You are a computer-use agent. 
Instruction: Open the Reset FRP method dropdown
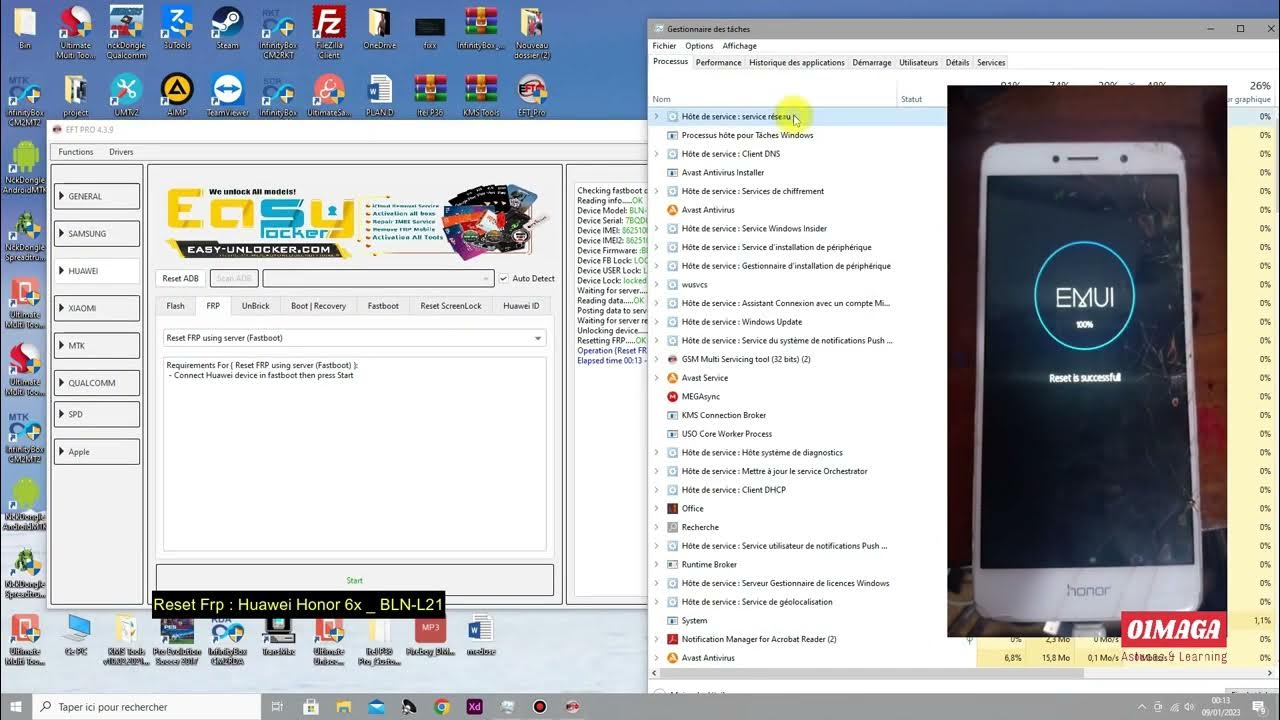coord(355,338)
